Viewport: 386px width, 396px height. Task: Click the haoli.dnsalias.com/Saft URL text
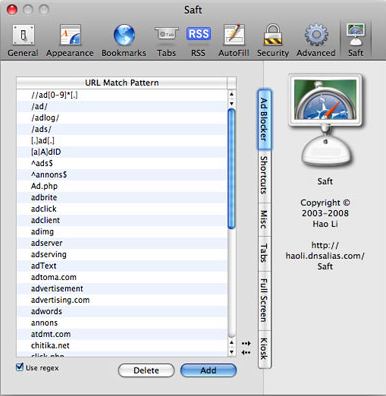pos(325,256)
